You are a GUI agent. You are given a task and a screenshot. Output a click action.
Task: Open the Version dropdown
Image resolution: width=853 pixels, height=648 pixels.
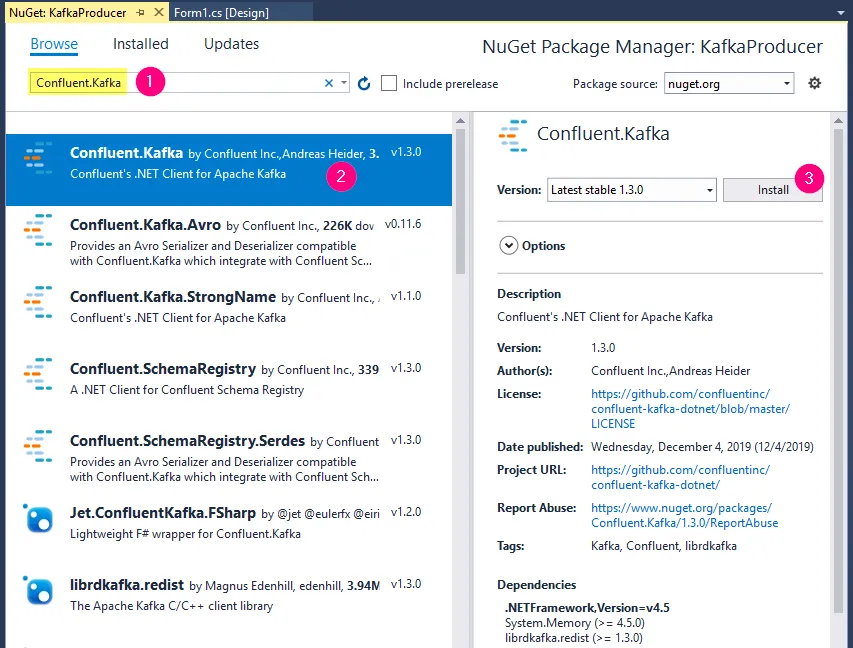click(x=632, y=190)
